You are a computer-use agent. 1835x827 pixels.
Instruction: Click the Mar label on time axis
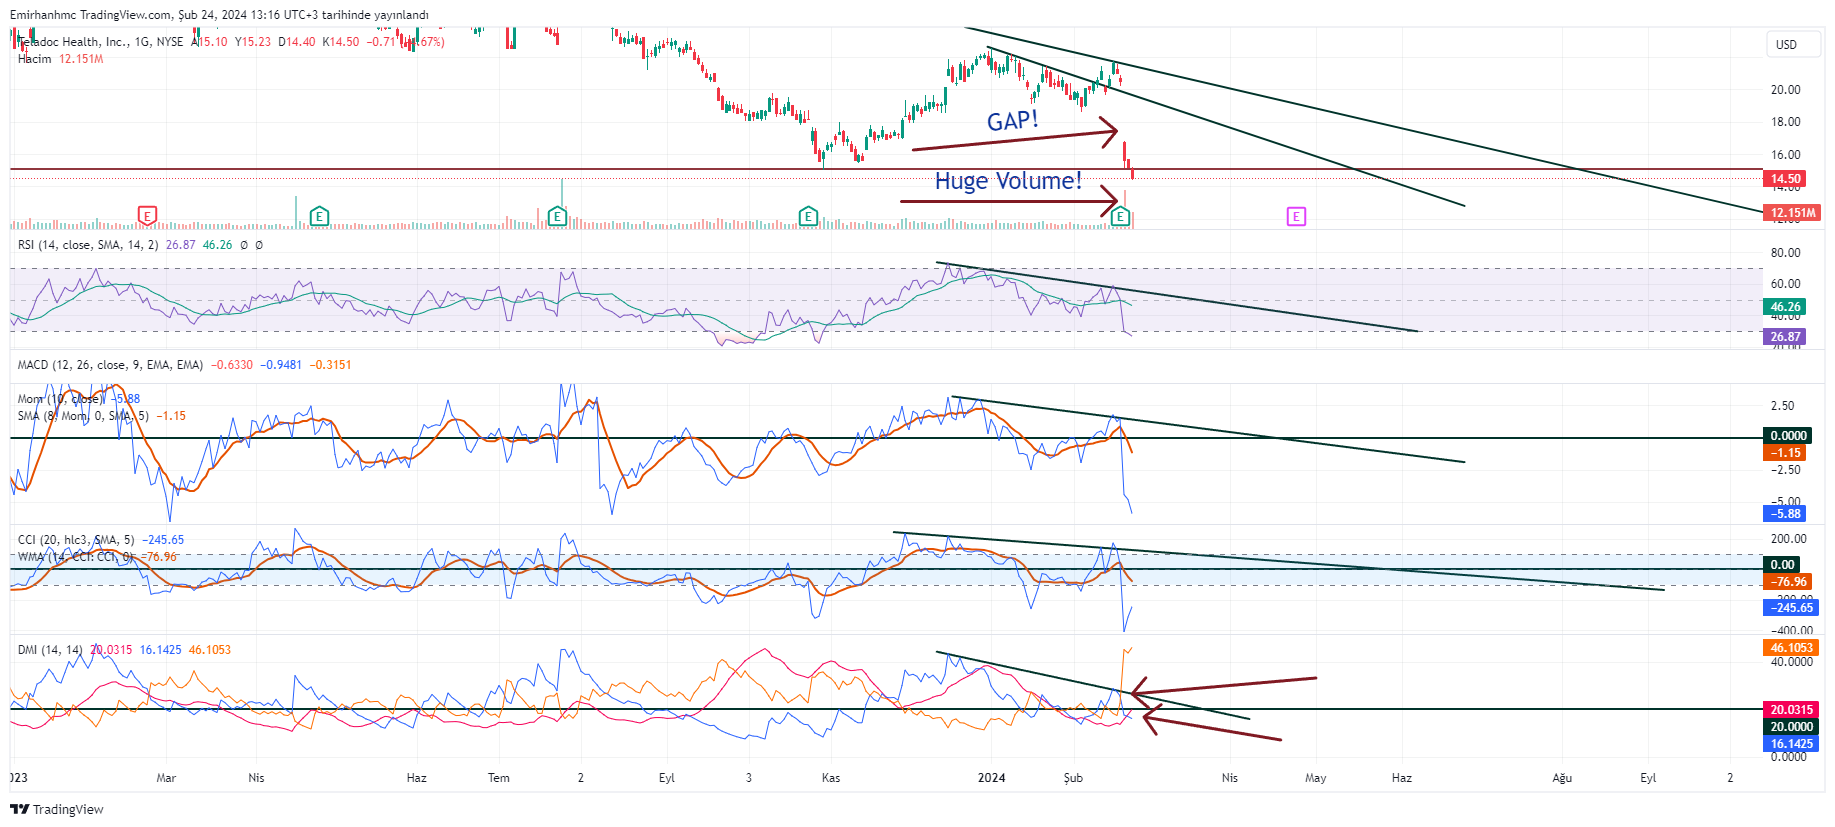pos(166,778)
